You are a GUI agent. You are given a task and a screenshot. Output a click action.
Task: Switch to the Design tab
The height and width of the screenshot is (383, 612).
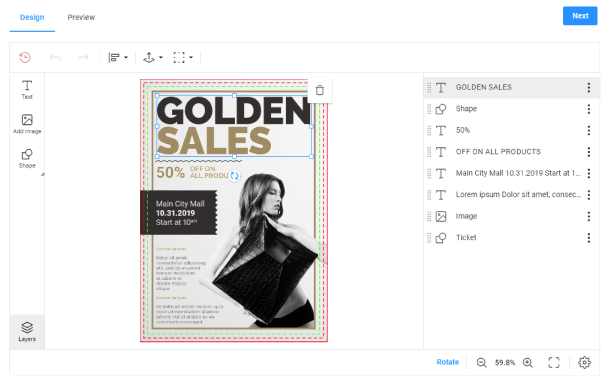[32, 17]
